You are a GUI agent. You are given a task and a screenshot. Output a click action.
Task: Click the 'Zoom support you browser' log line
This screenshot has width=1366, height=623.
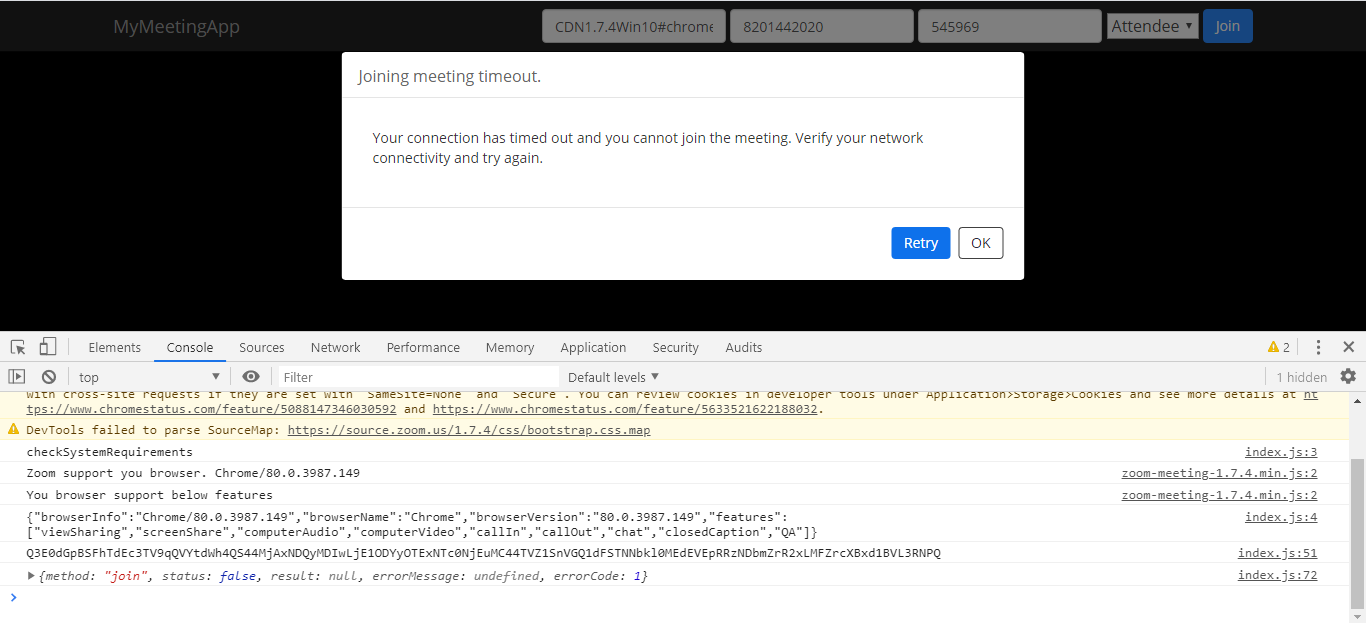point(193,473)
